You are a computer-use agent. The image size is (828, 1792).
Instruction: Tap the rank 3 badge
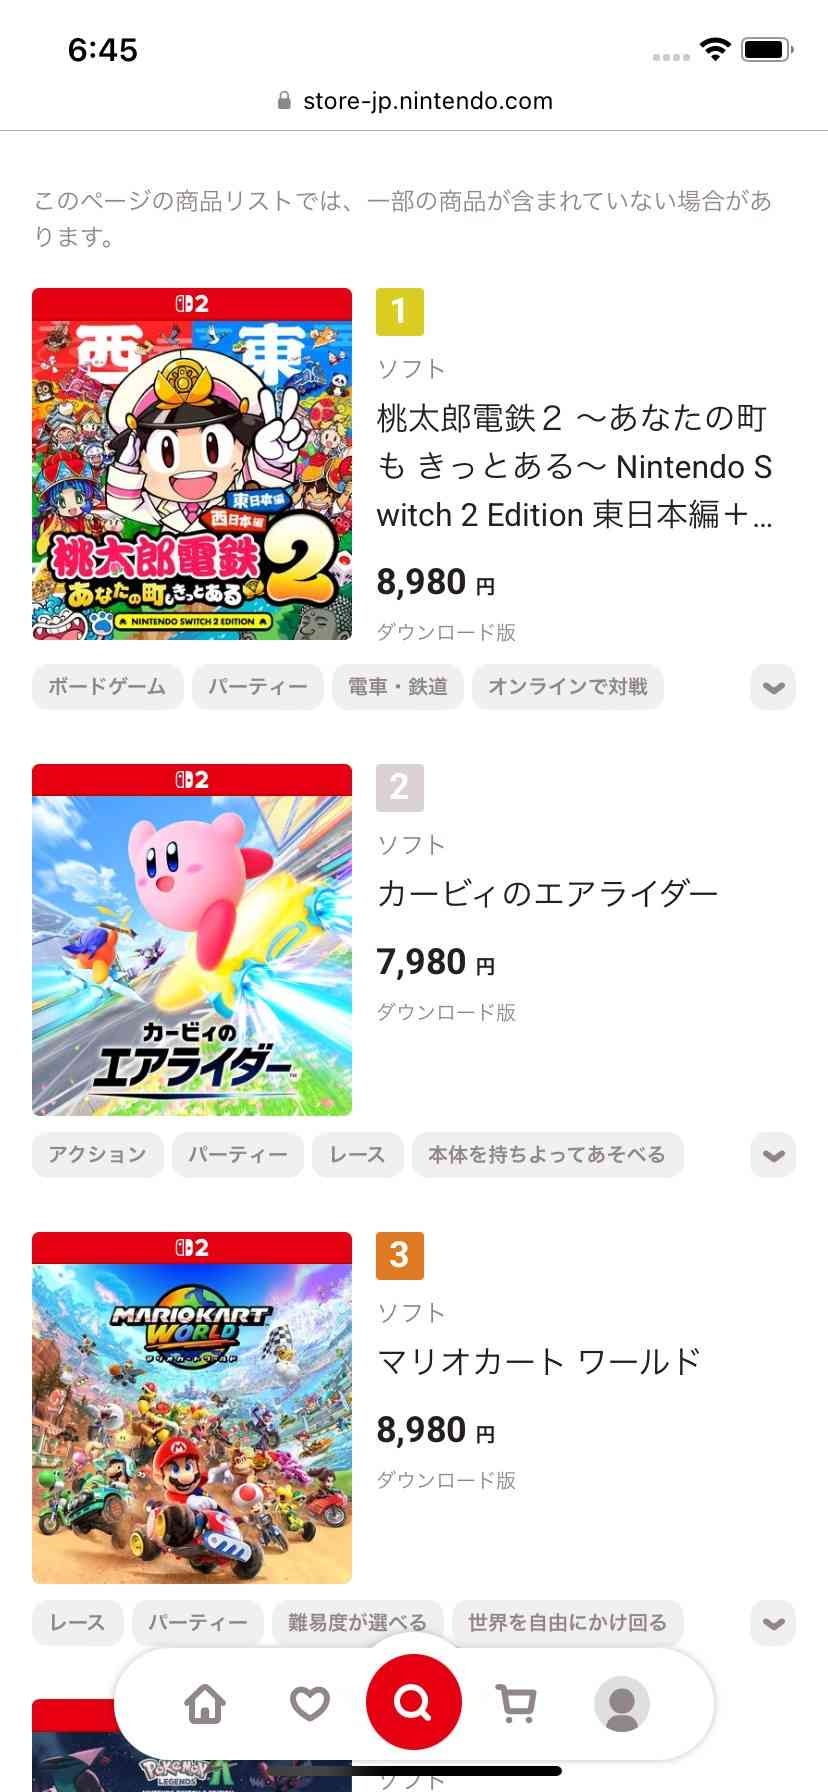pos(399,1255)
